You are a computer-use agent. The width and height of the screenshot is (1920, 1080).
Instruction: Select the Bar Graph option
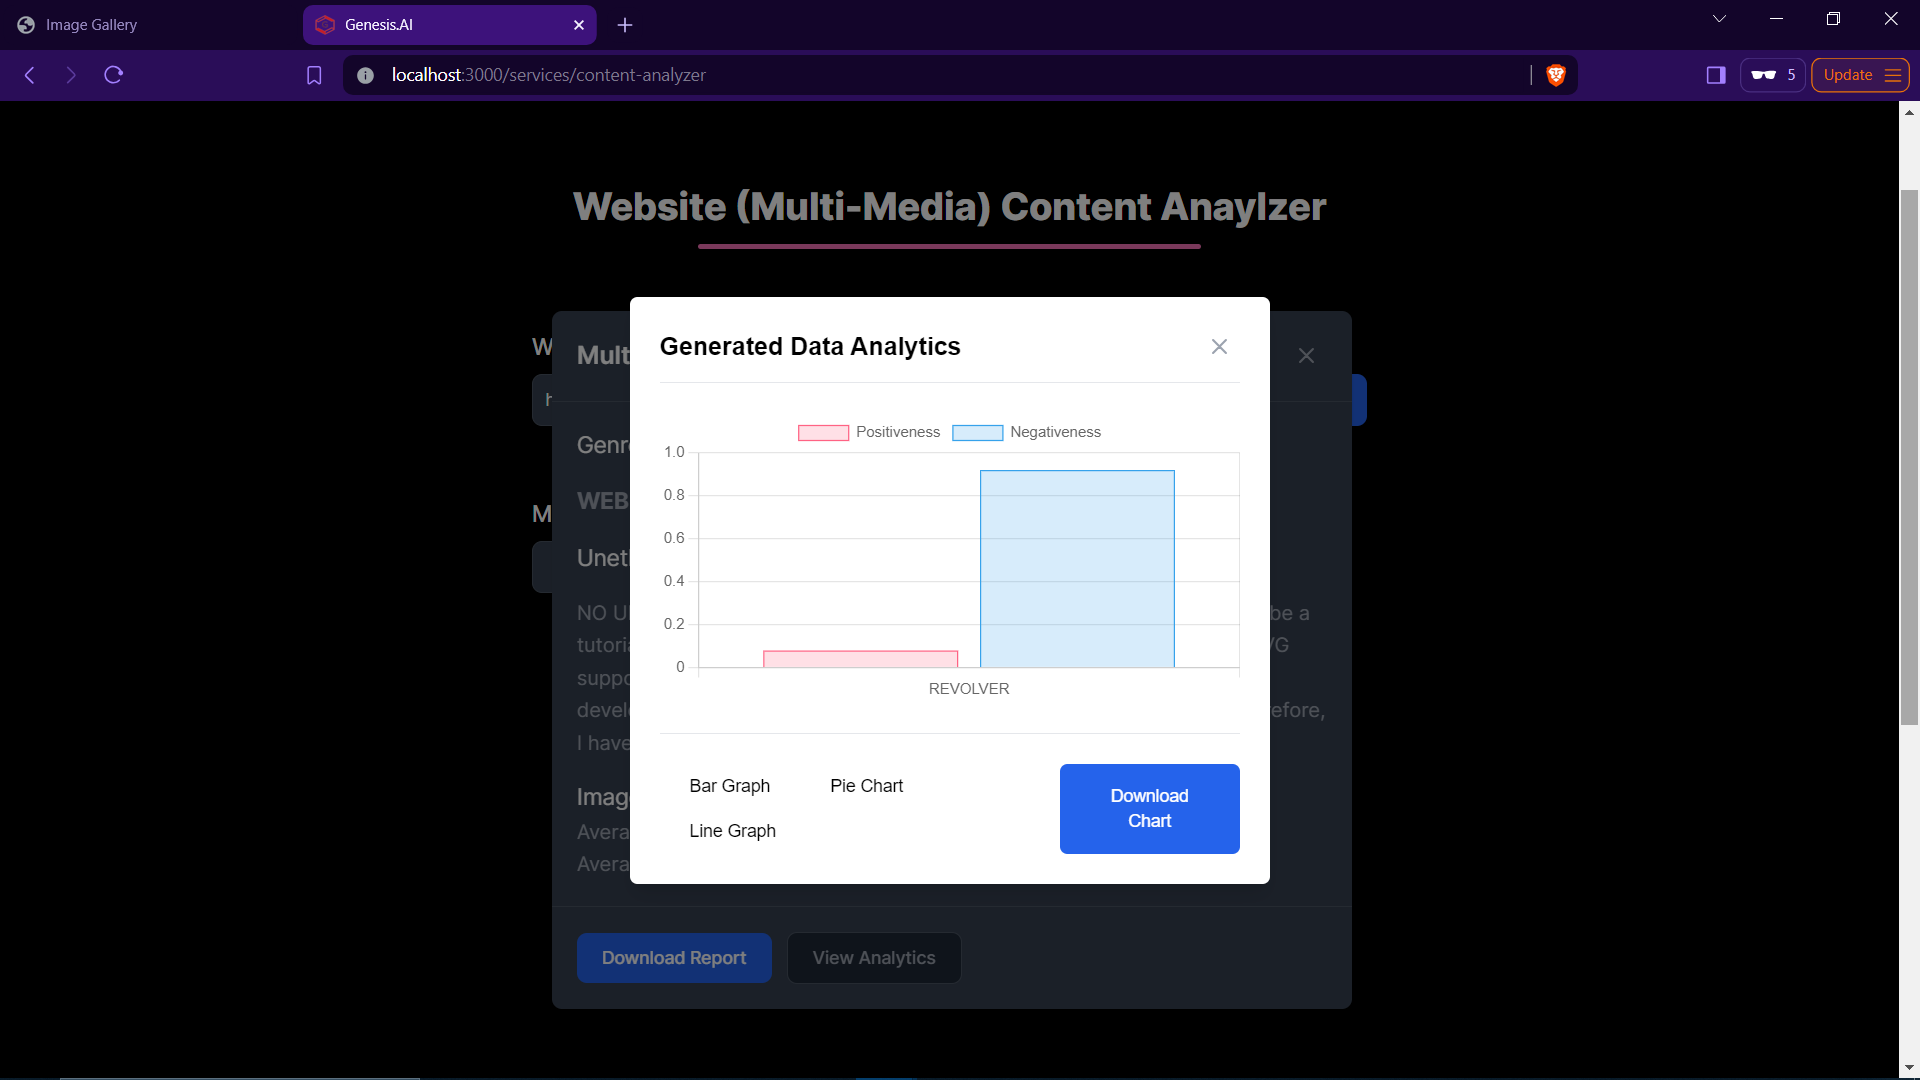point(729,786)
